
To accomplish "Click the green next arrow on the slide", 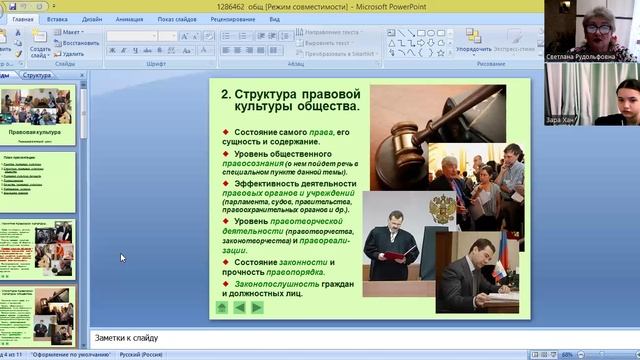I will point(257,307).
